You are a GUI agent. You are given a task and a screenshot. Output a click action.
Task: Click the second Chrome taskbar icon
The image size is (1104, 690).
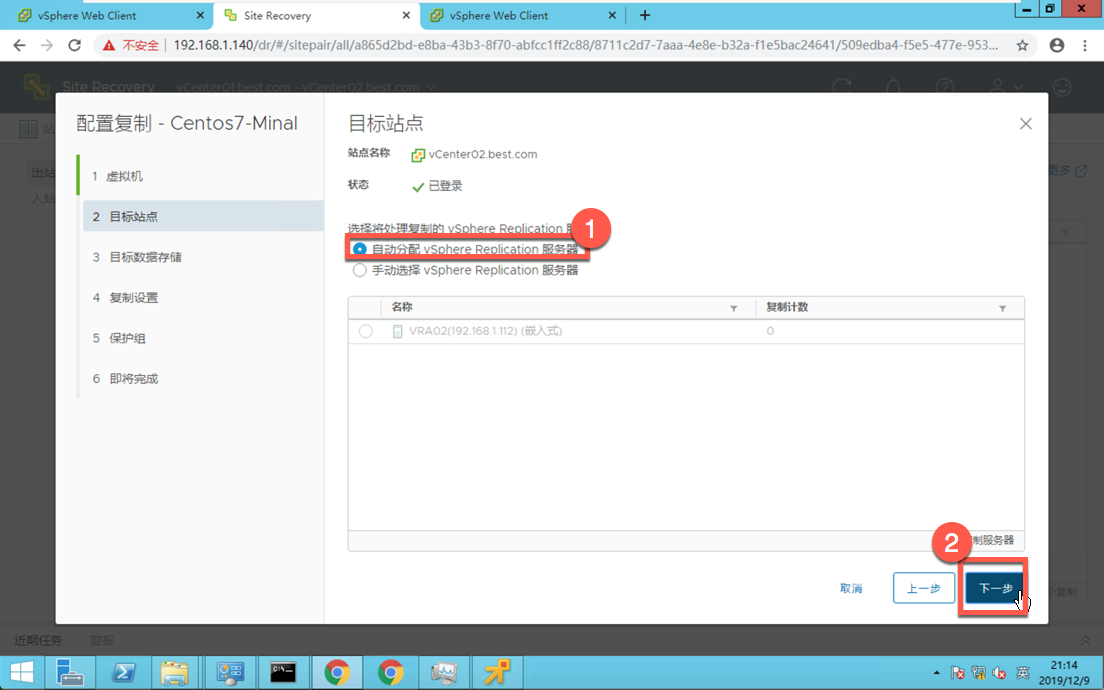(x=391, y=673)
